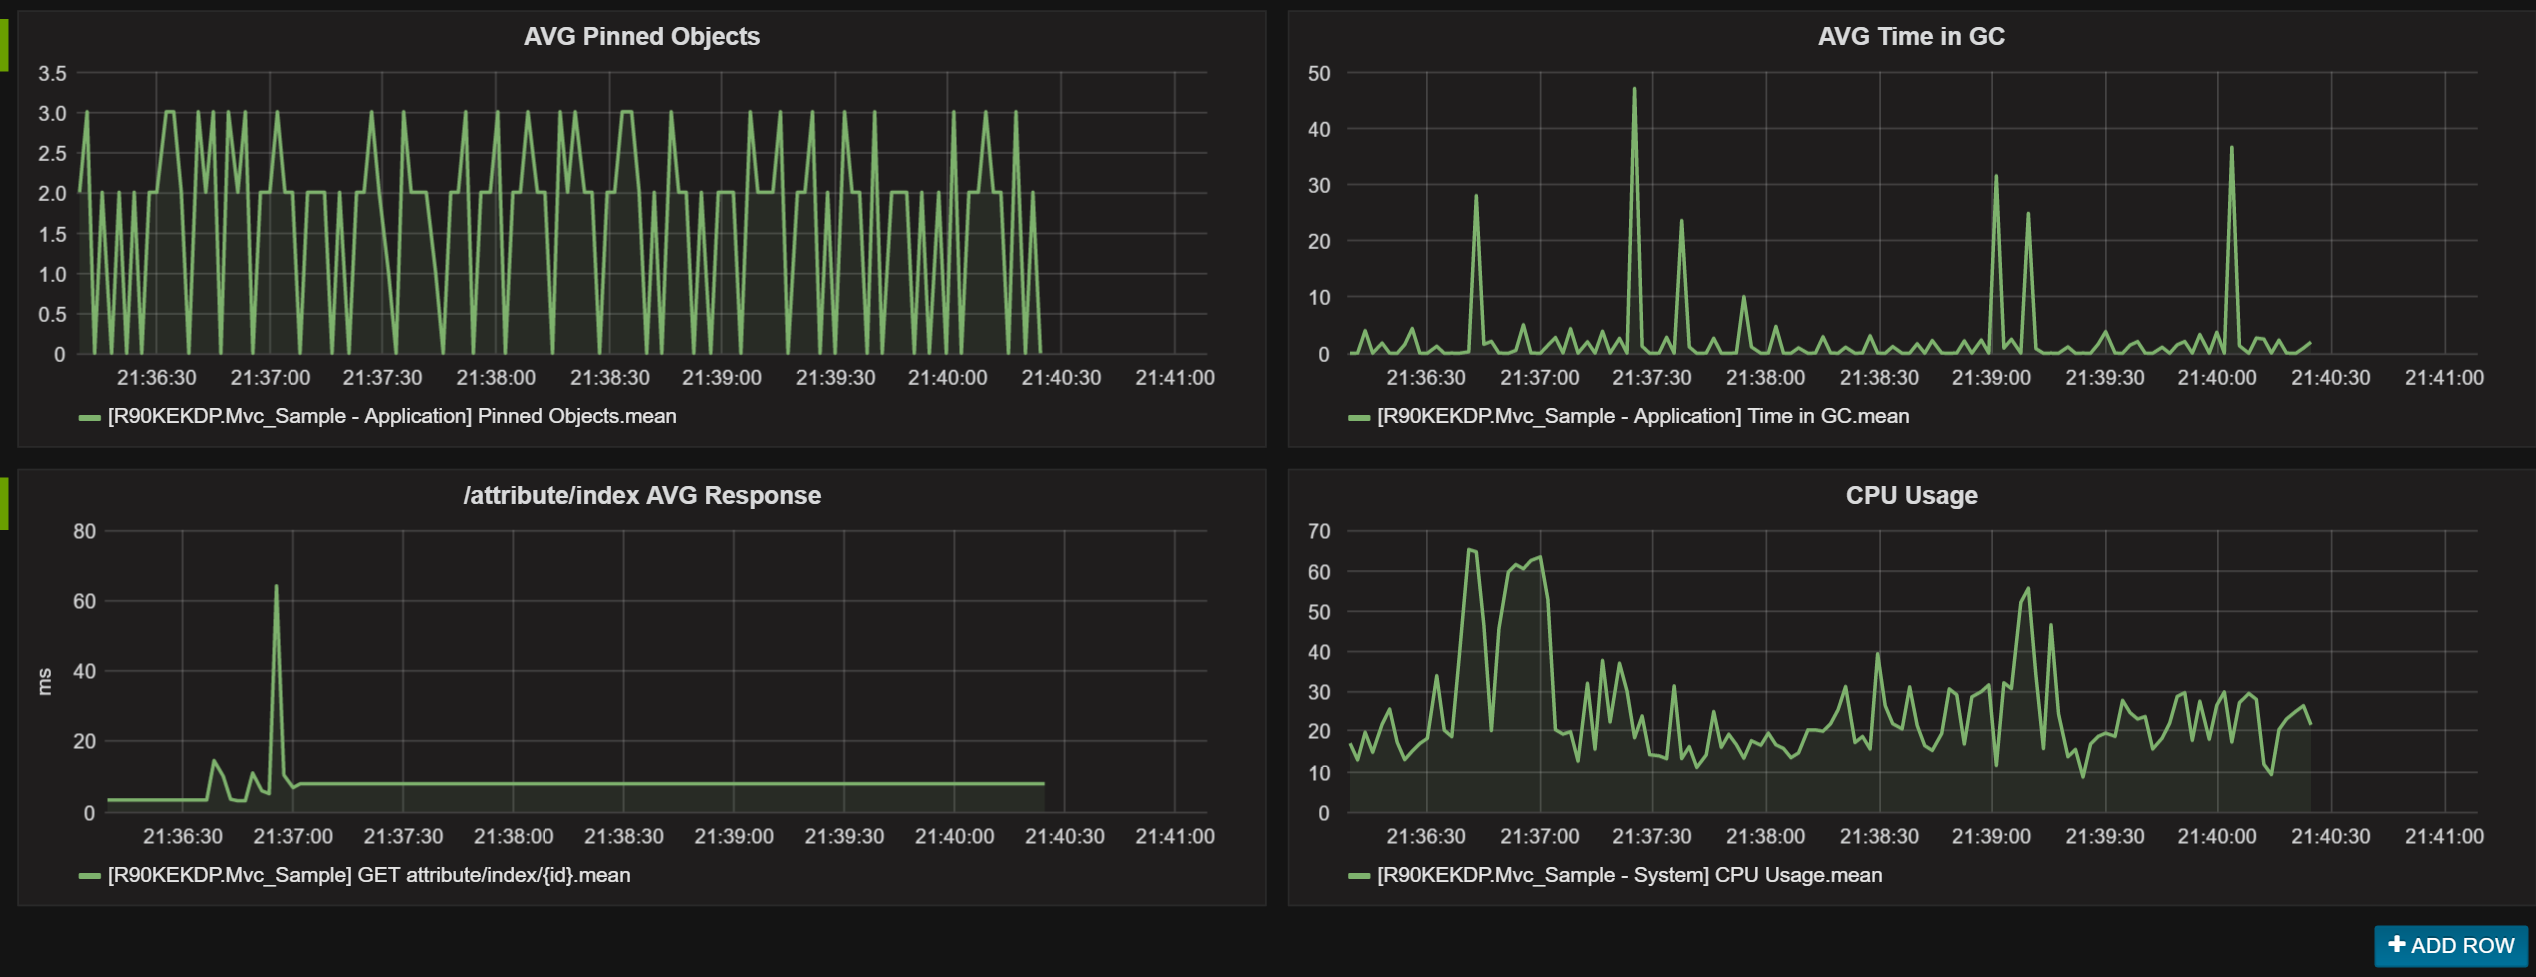This screenshot has width=2536, height=977.
Task: Click the tallest GC spike near 21:37:30
Action: point(1634,90)
